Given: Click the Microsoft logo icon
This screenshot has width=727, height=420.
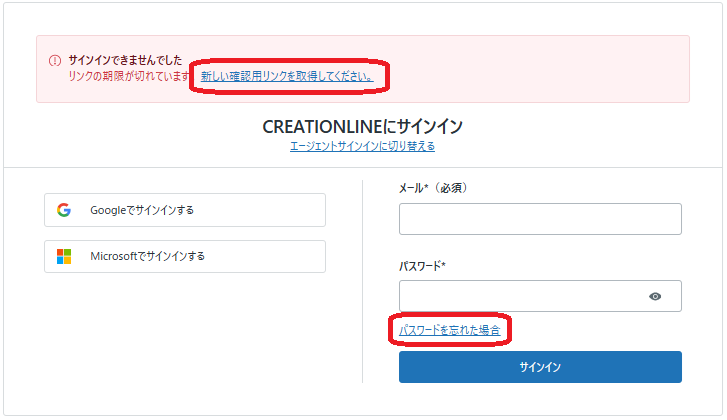Looking at the screenshot, I should (x=64, y=256).
